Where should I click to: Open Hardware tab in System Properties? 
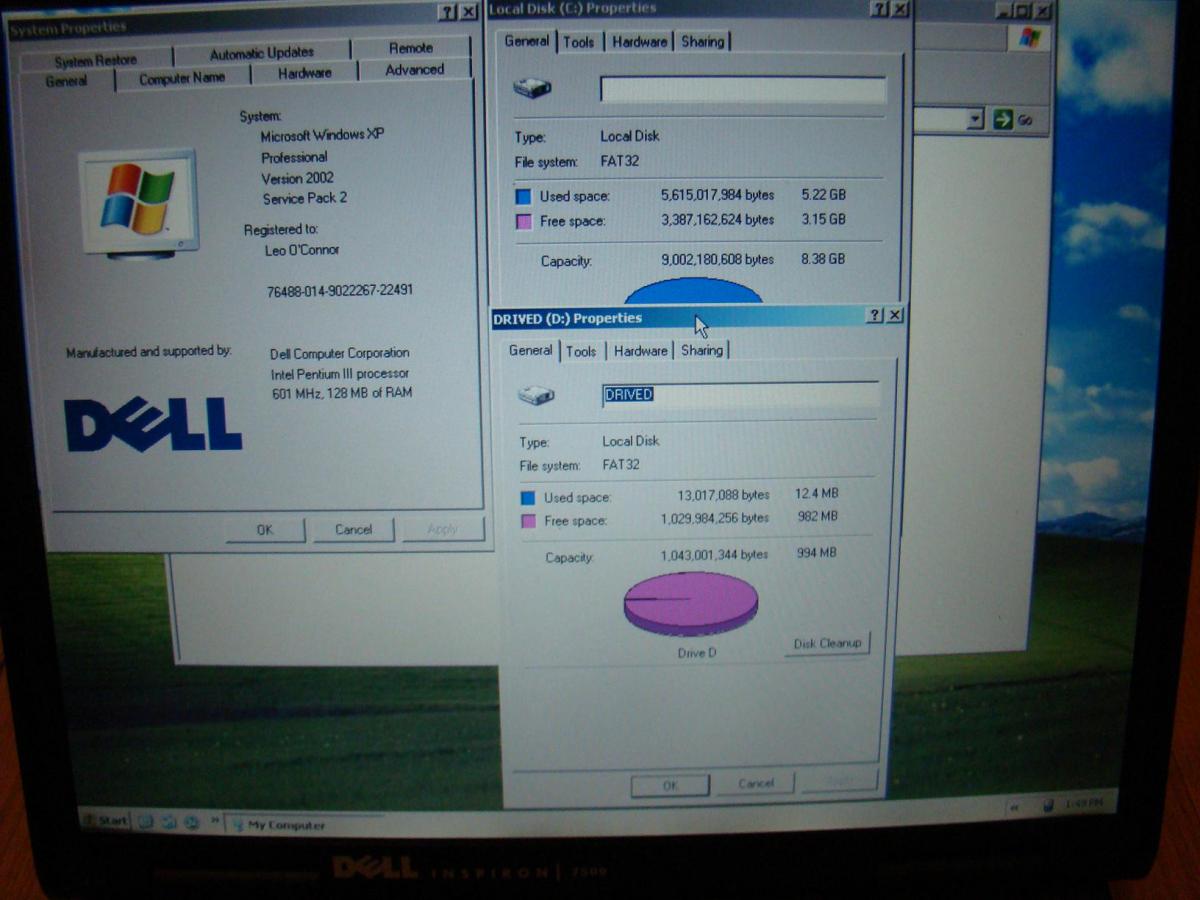[x=304, y=73]
